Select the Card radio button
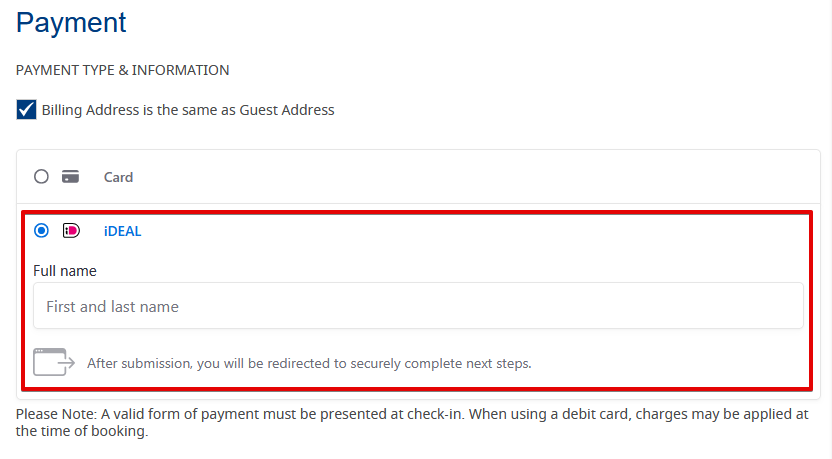Screen dimensions: 832x459 click(41, 177)
